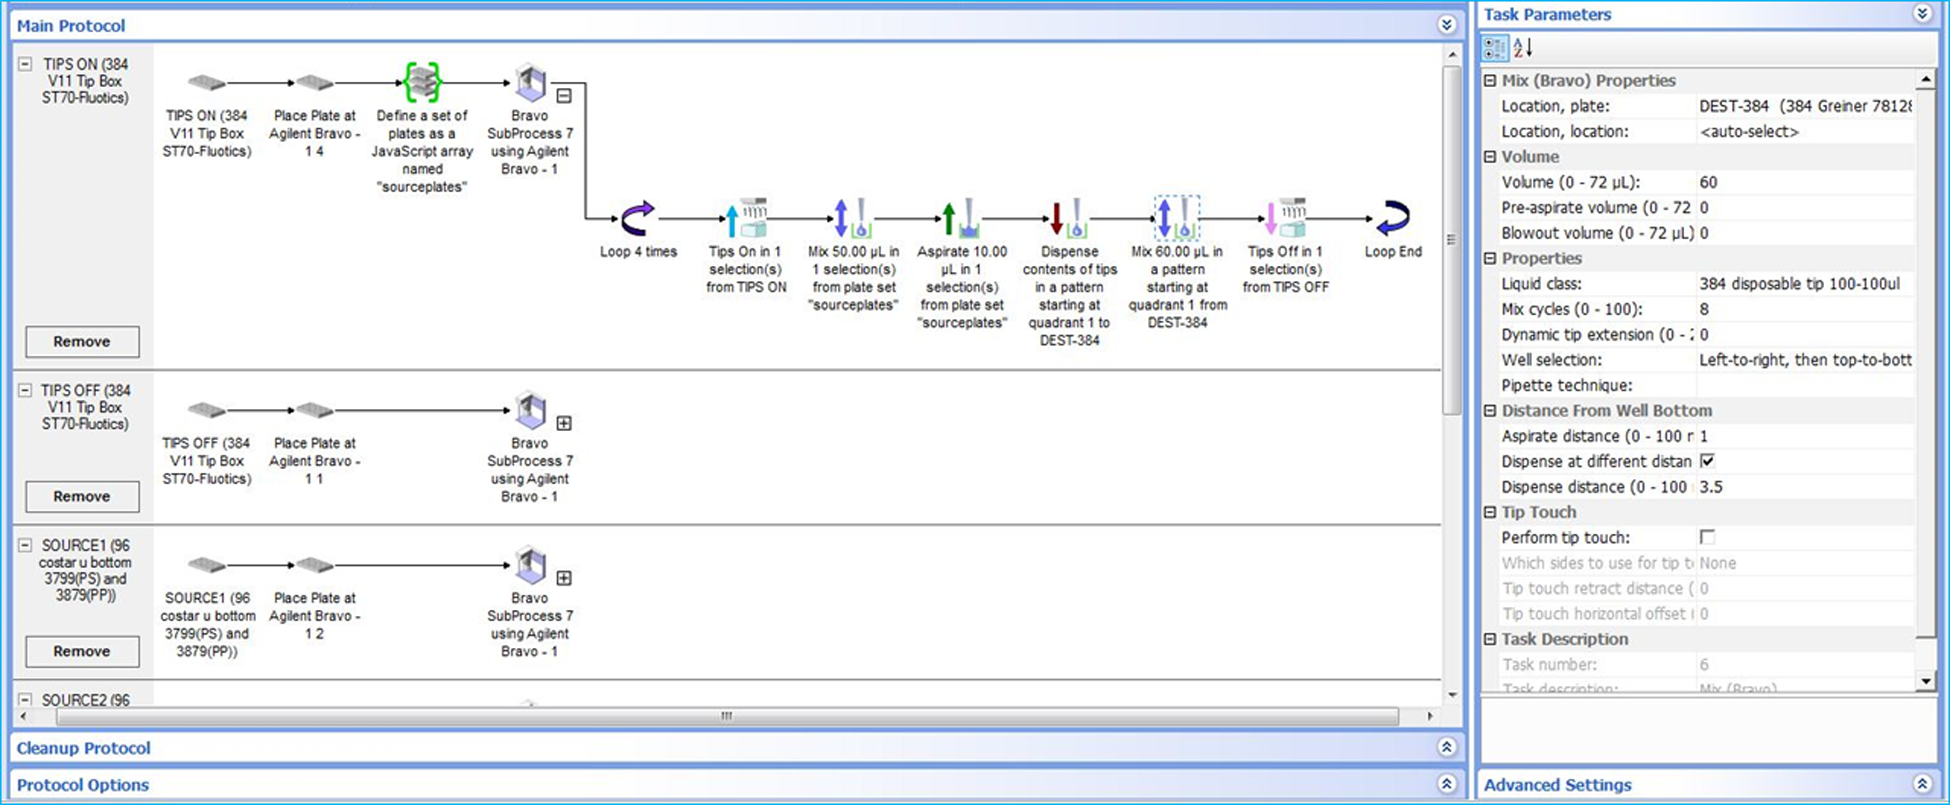The height and width of the screenshot is (805, 1950).
Task: Click the Tips On task icon
Action: [746, 218]
